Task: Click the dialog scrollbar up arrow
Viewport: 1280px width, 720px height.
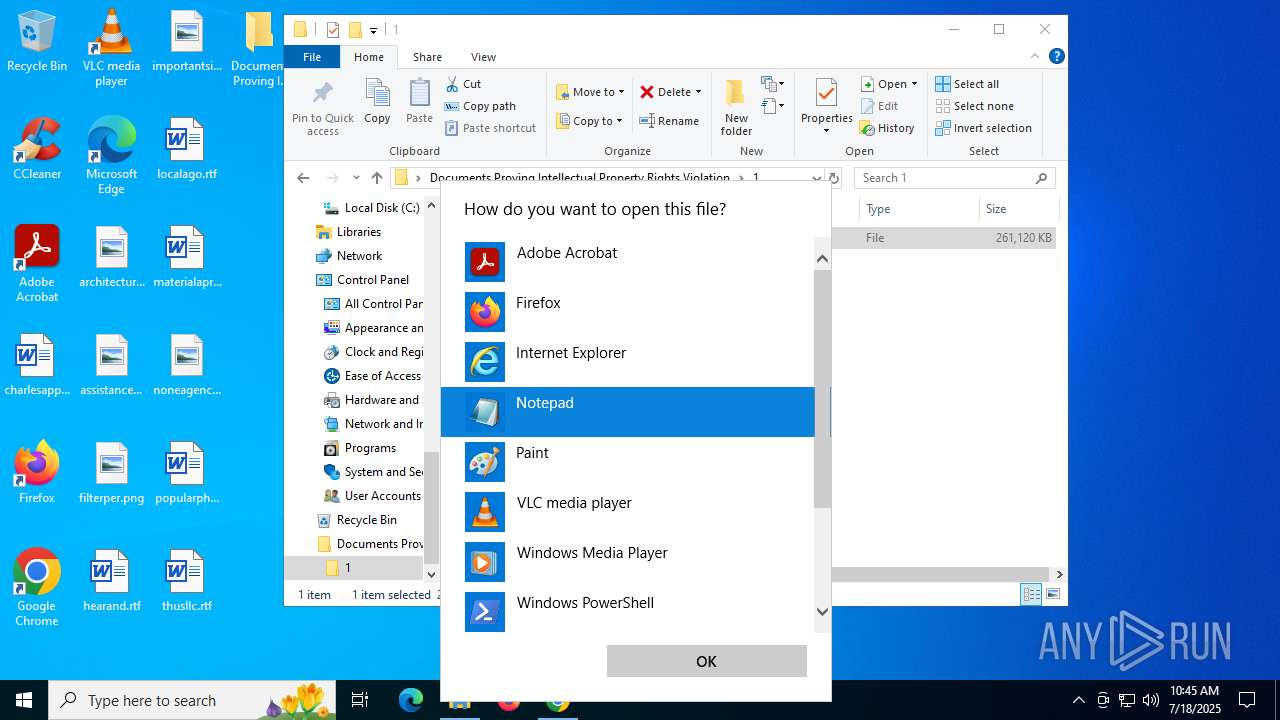Action: click(822, 259)
